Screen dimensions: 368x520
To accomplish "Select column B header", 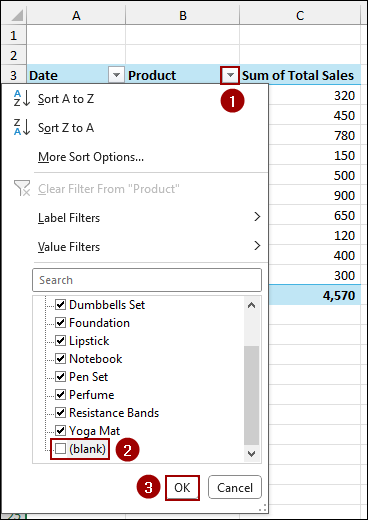I will pos(183,15).
